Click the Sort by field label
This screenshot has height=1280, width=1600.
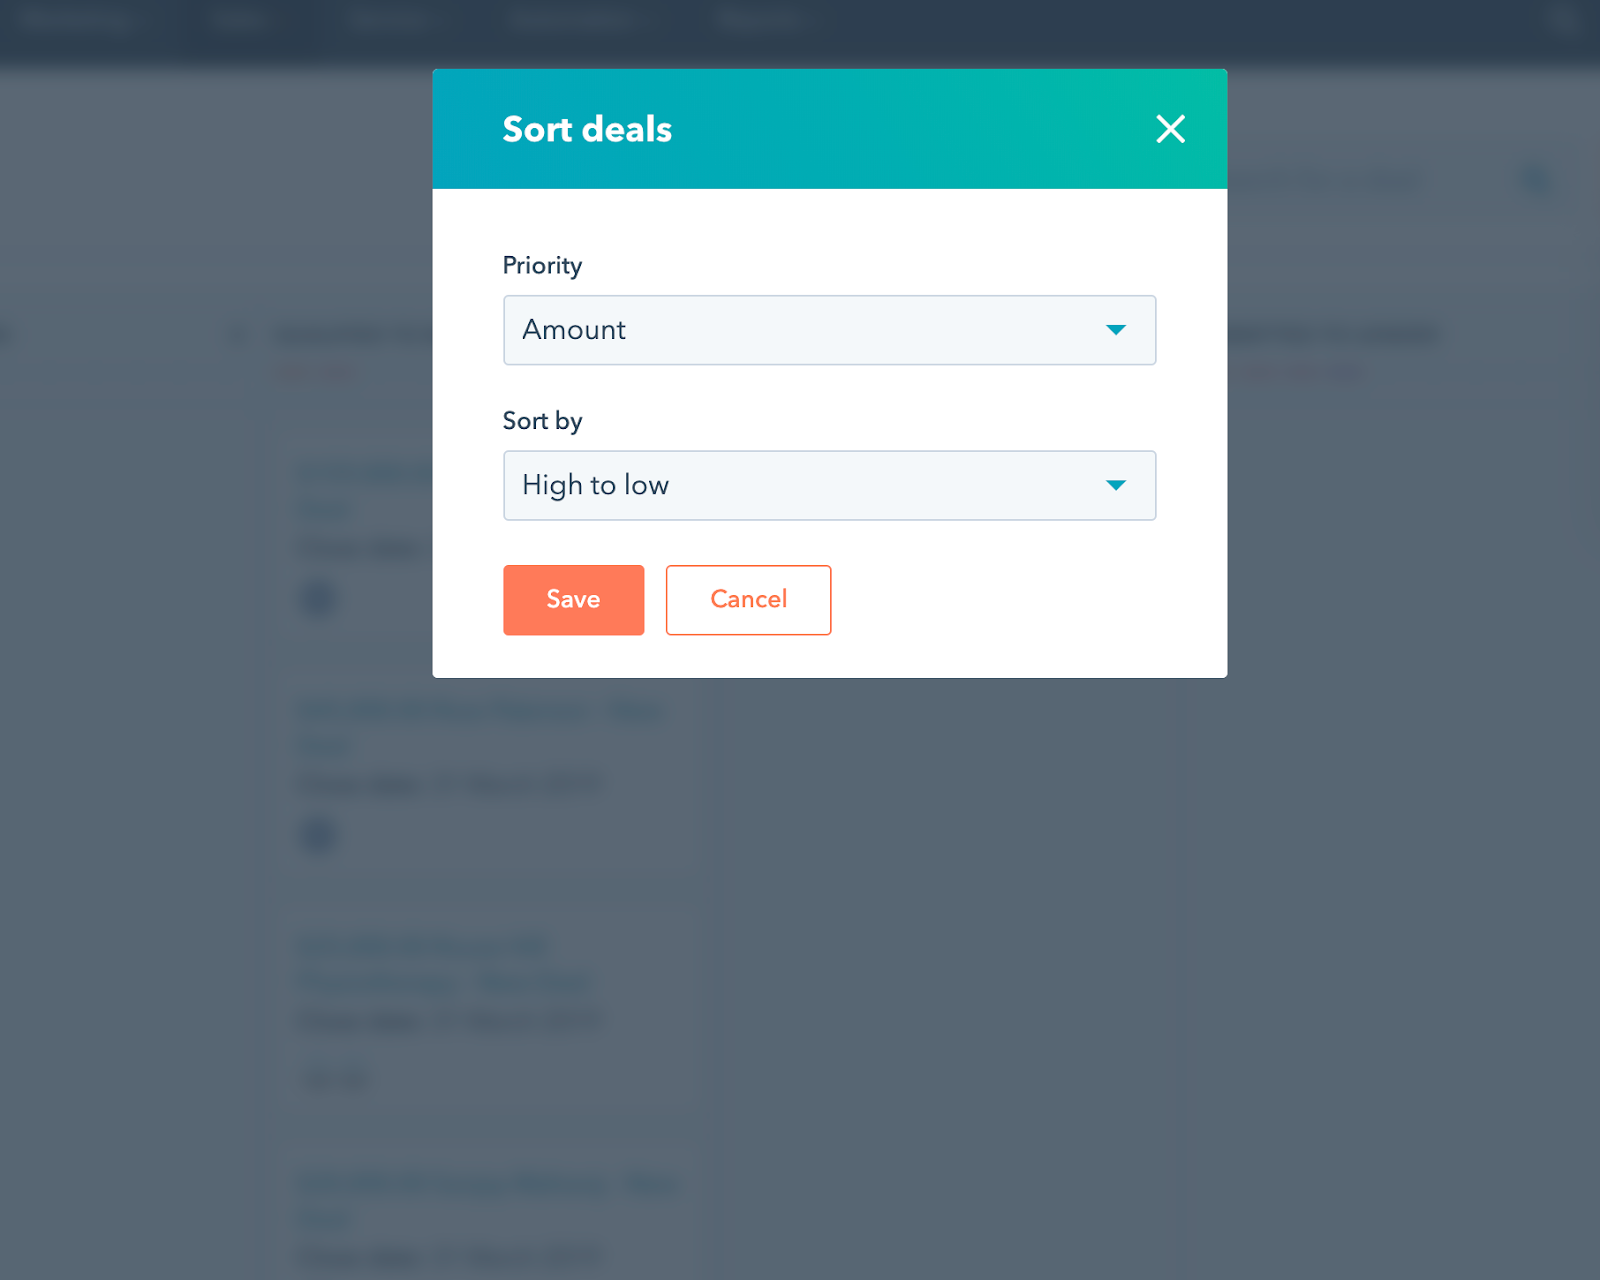coord(542,421)
